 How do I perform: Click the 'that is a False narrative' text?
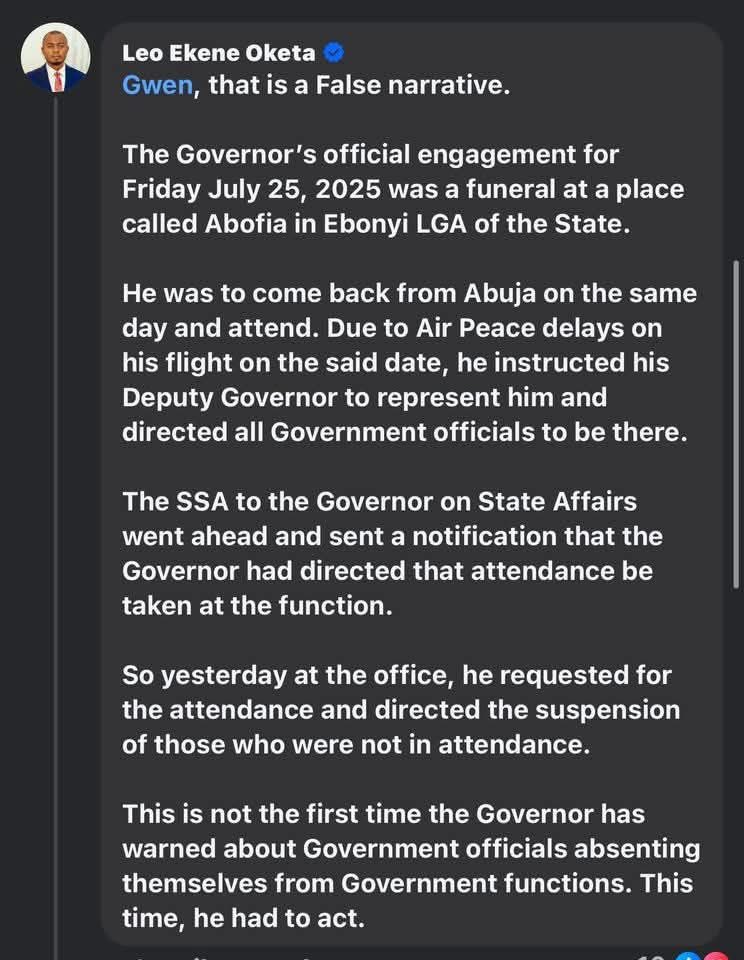pyautogui.click(x=360, y=85)
